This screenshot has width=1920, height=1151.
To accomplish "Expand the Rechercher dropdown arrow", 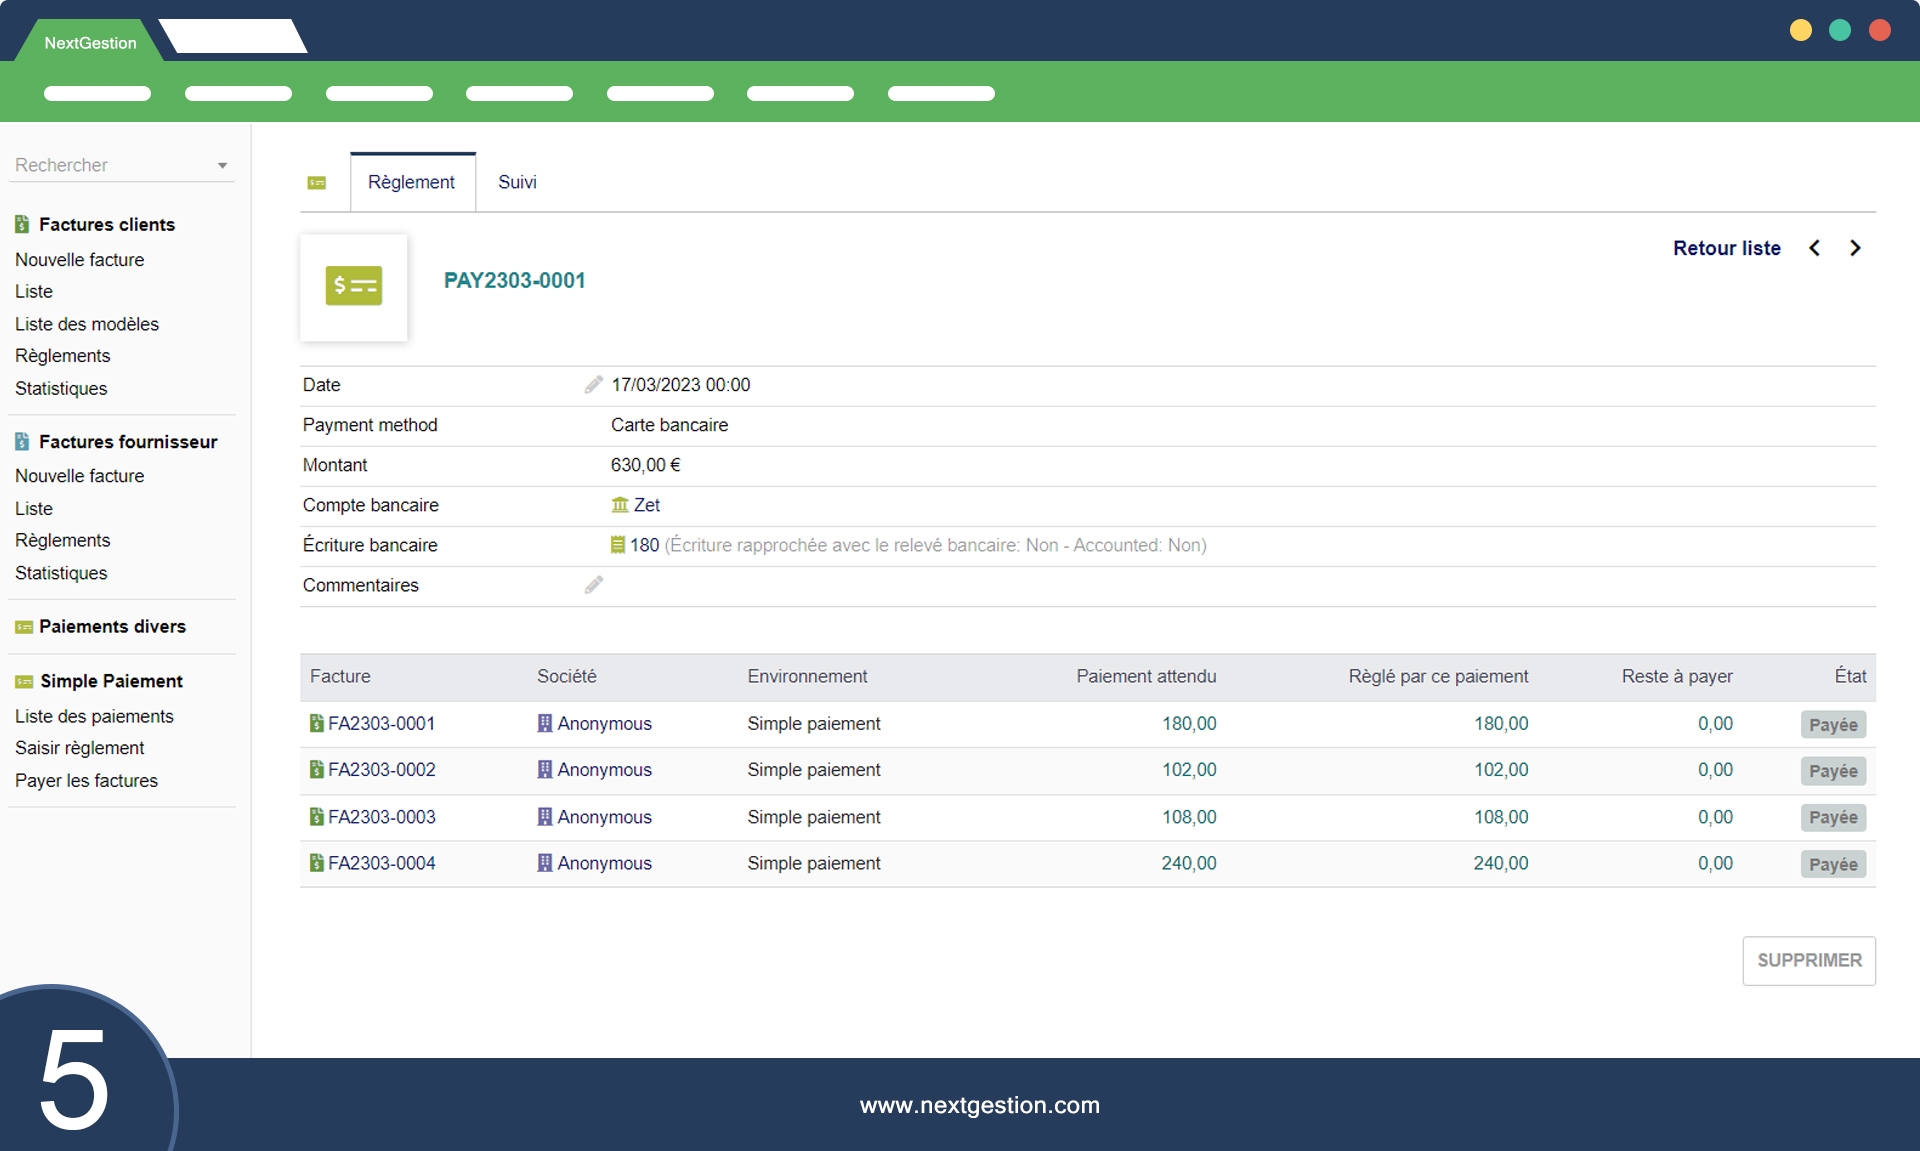I will 222,166.
